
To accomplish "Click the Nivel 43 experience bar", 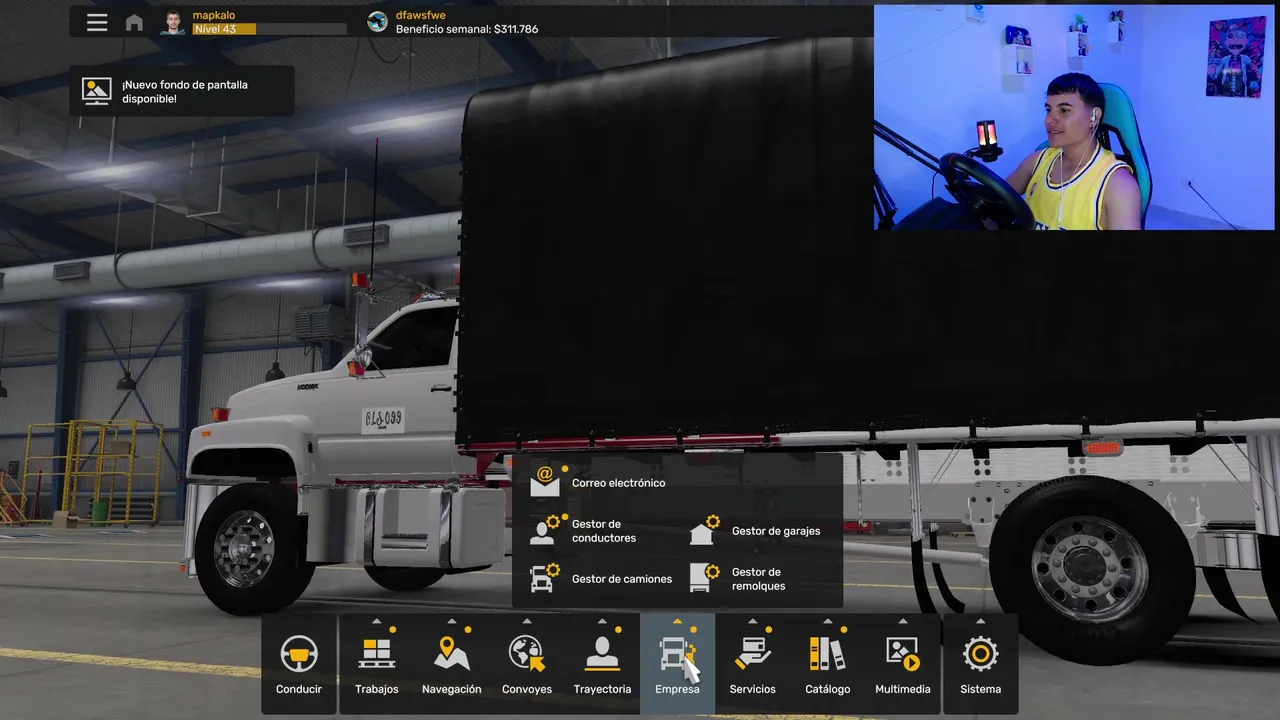I will point(269,29).
